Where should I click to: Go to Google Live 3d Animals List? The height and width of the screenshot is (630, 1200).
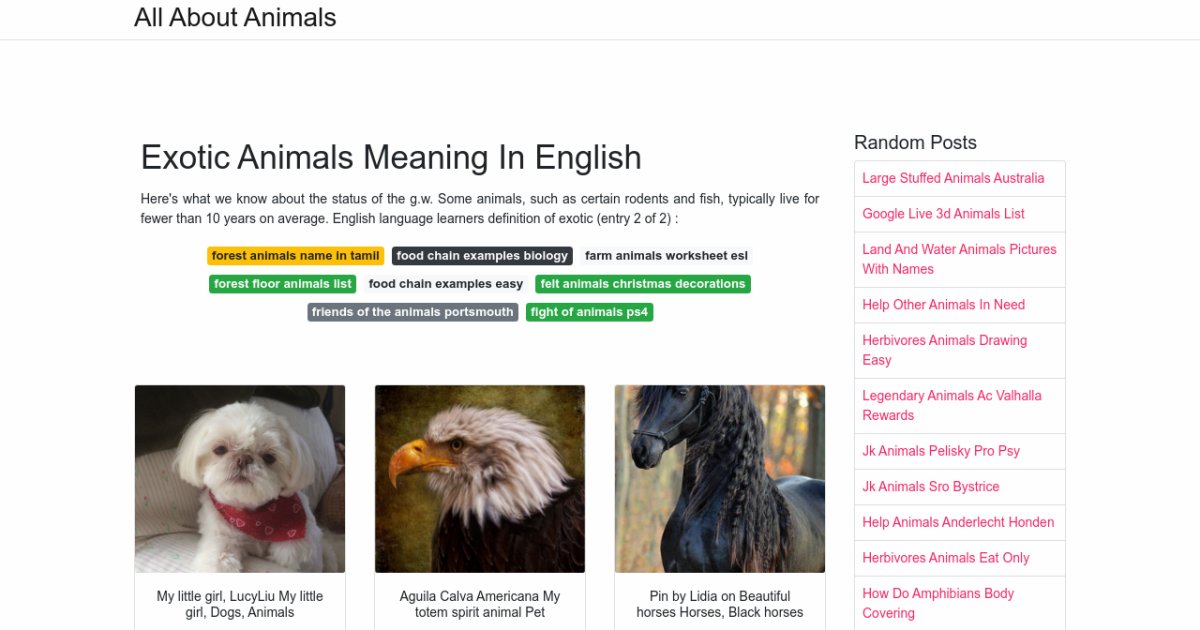point(943,214)
